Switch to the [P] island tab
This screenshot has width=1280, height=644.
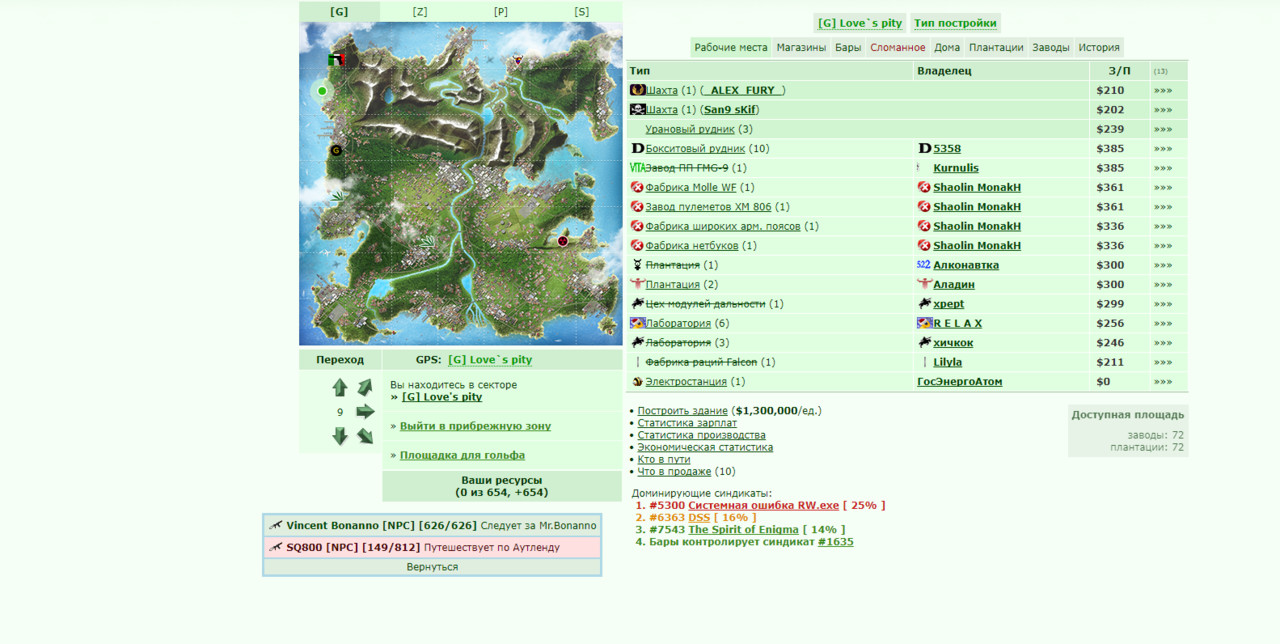coord(501,12)
